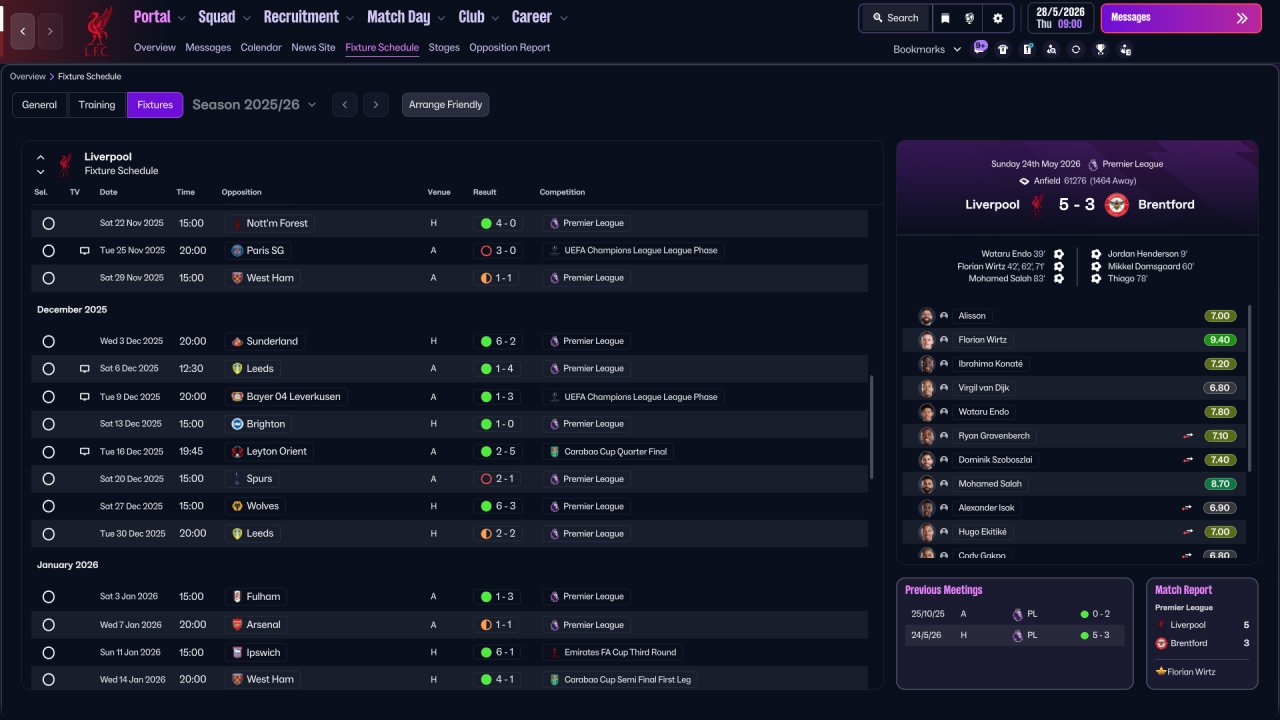The image size is (1280, 720).
Task: Toggle the Liverpool Fixture Schedule team switcher arrows
Action: pyautogui.click(x=41, y=164)
